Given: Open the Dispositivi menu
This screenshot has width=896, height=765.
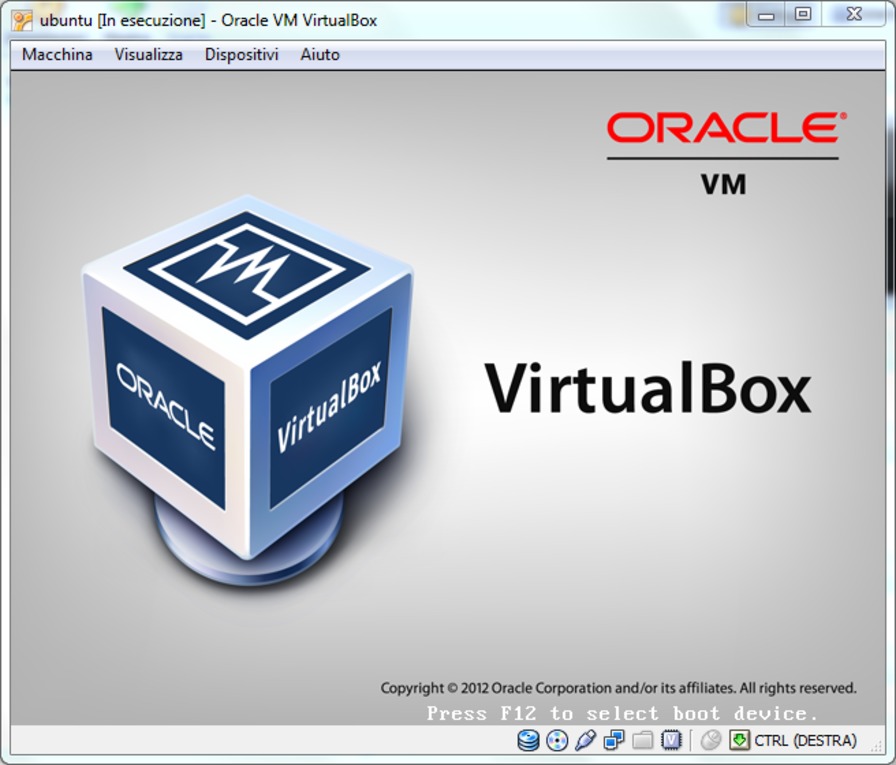Looking at the screenshot, I should (x=242, y=55).
